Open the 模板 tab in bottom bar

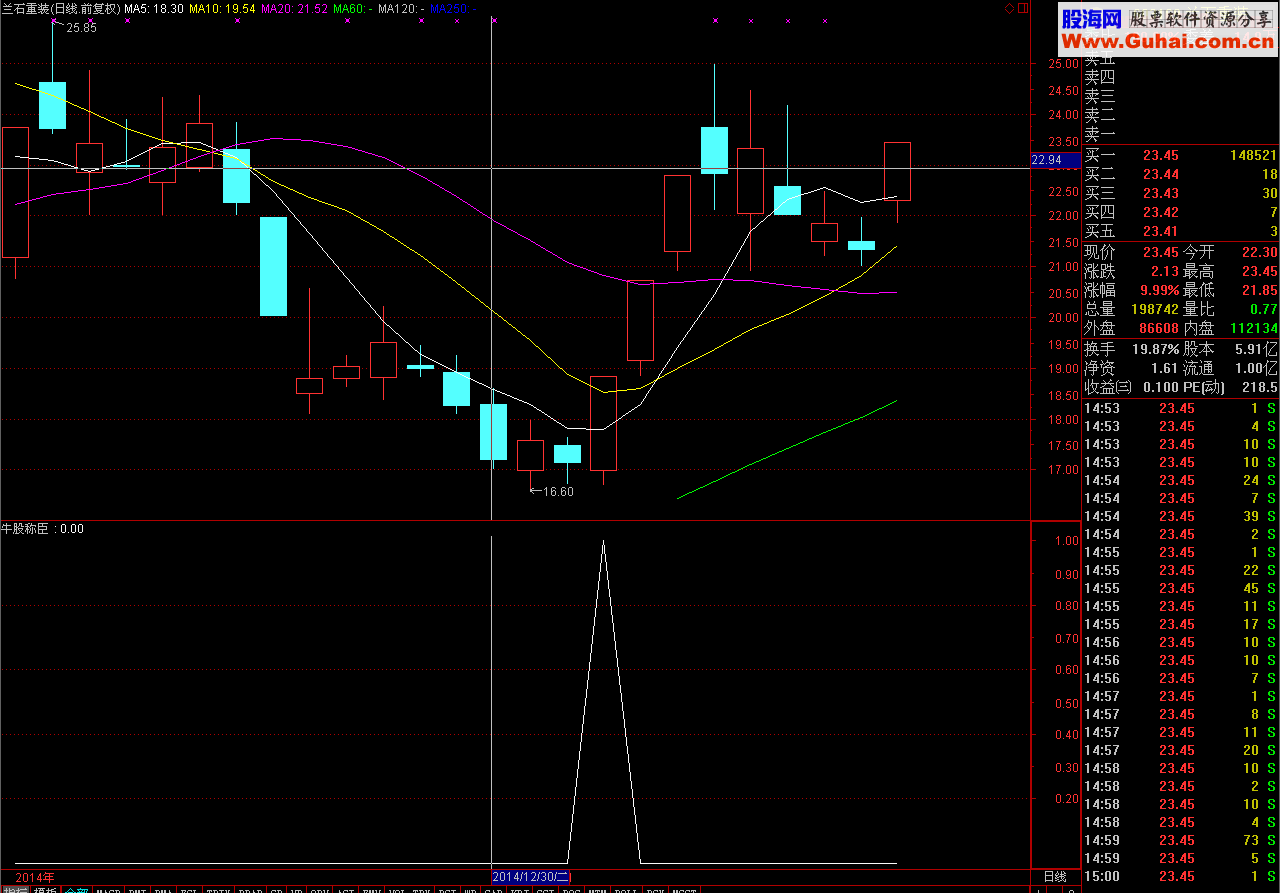[x=45, y=888]
